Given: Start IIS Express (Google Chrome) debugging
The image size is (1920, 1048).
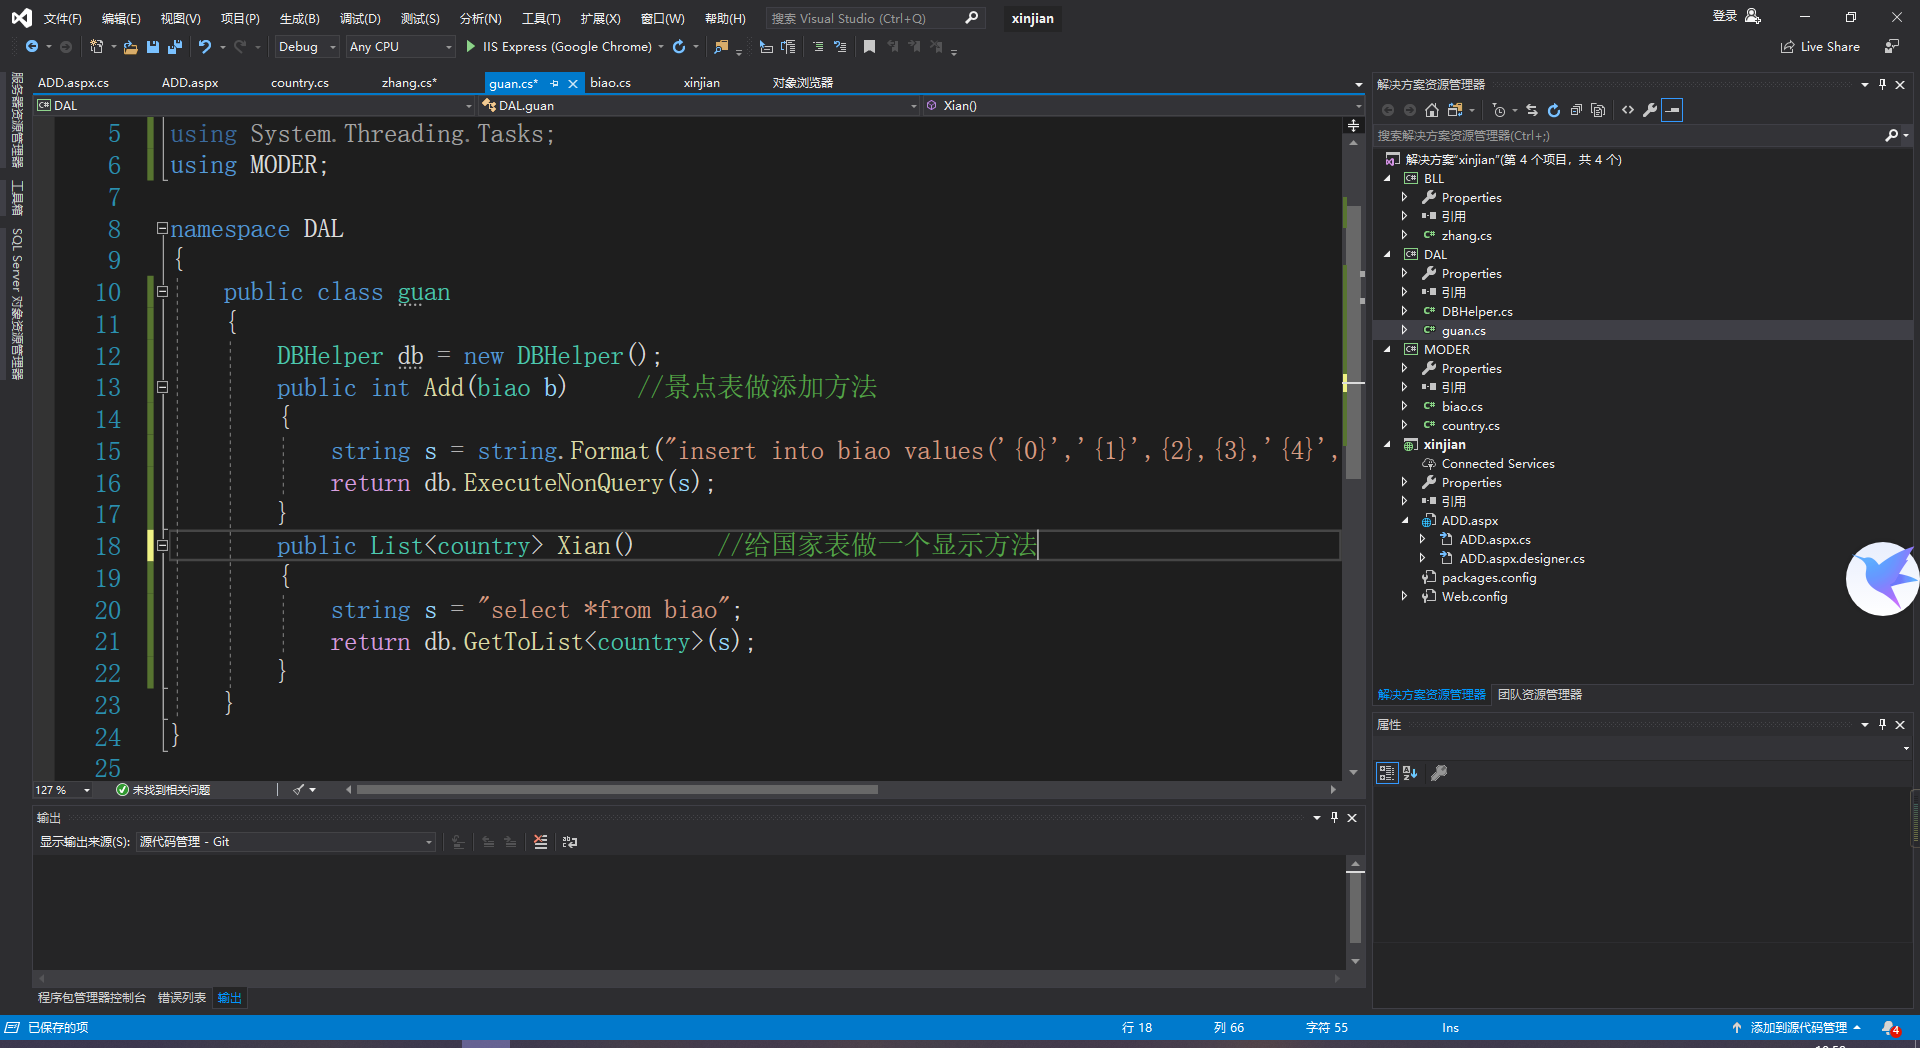Looking at the screenshot, I should tap(560, 47).
